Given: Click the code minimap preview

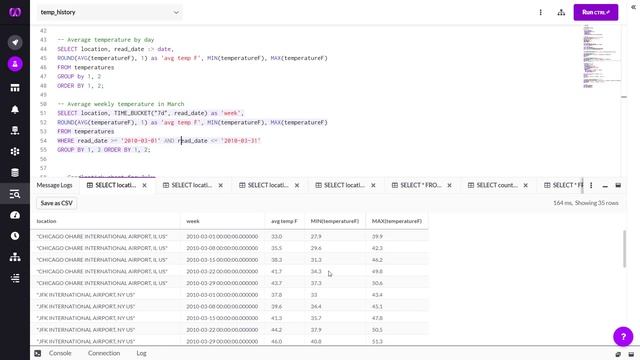Looking at the screenshot, I should 601,56.
